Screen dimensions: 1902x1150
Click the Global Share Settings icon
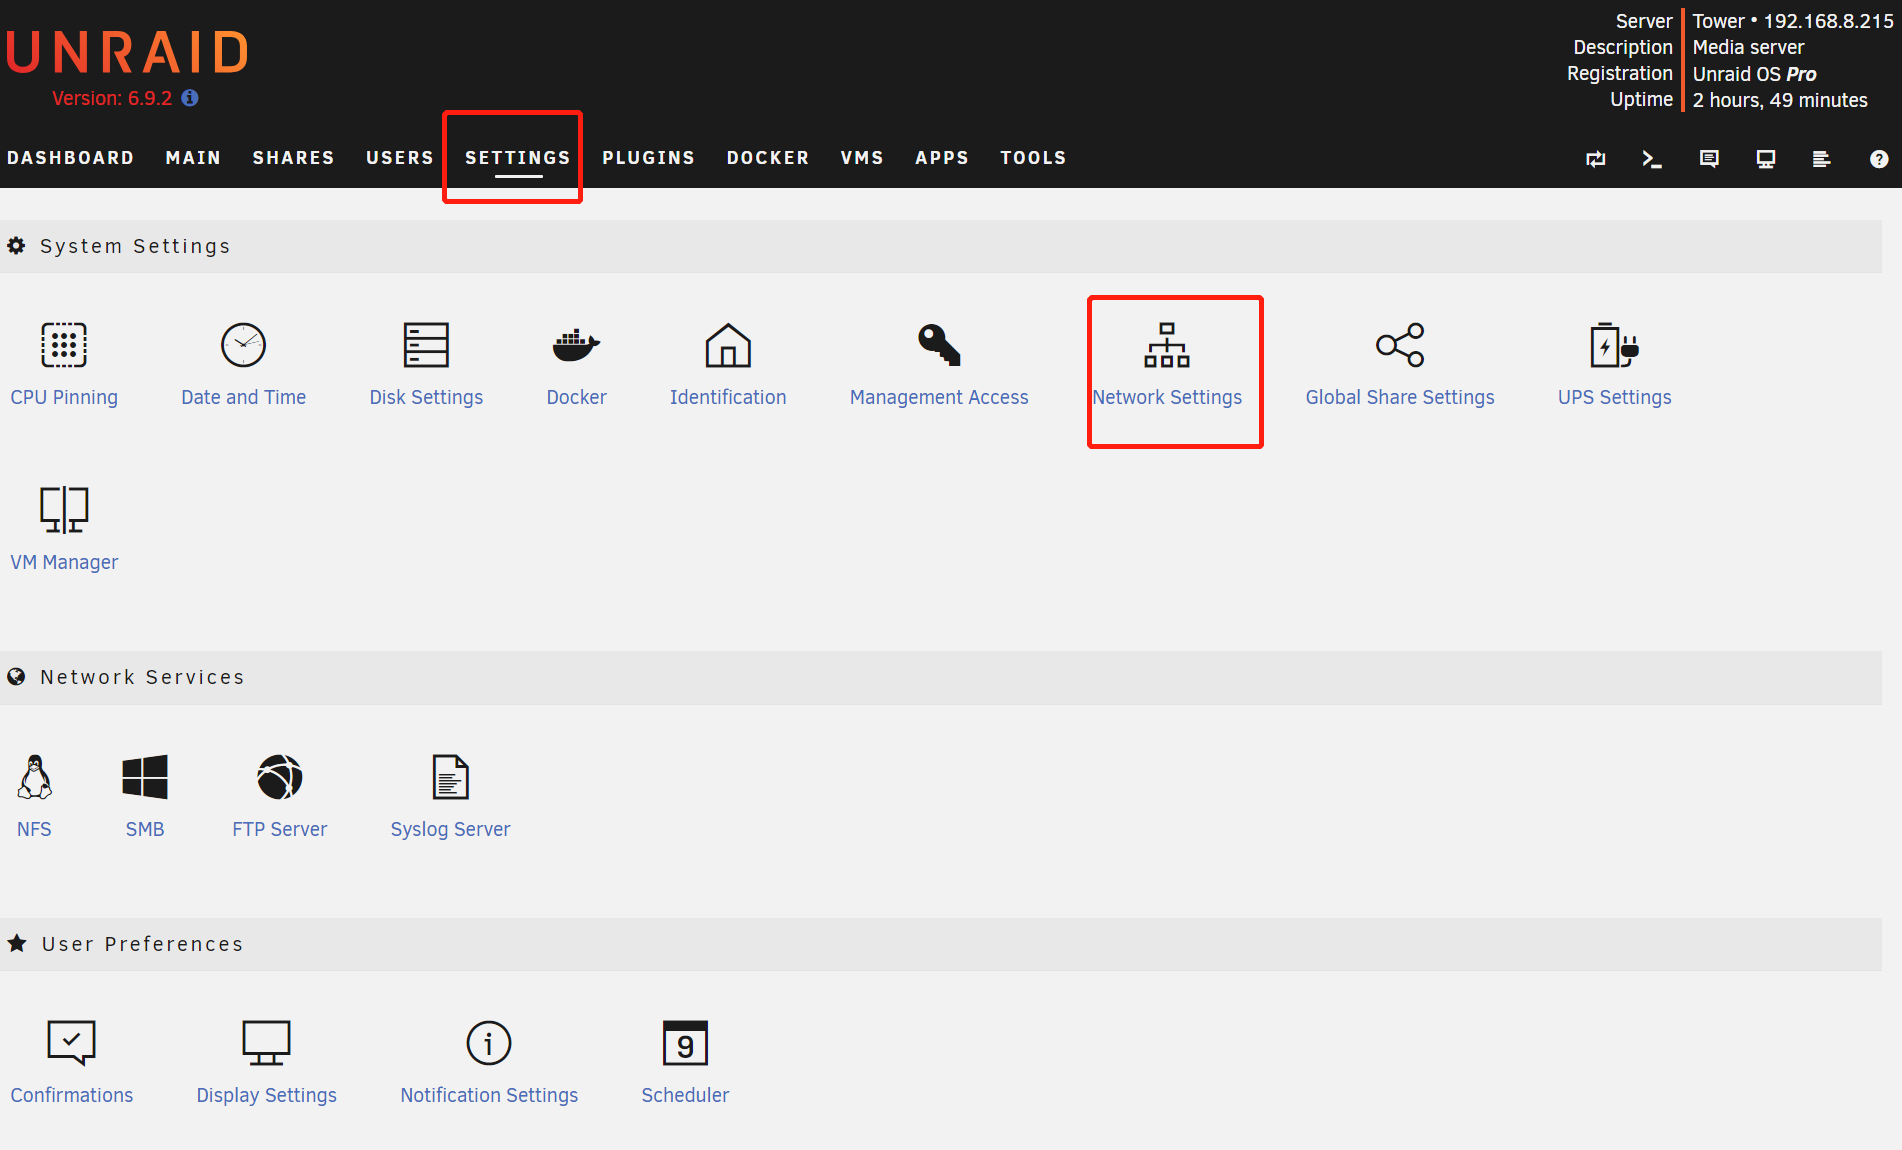pos(1400,345)
